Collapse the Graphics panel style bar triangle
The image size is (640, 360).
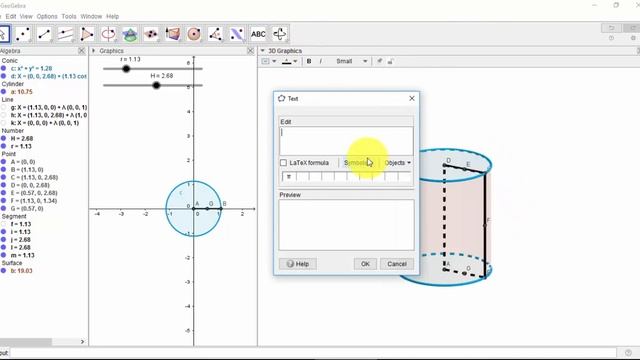[93, 51]
